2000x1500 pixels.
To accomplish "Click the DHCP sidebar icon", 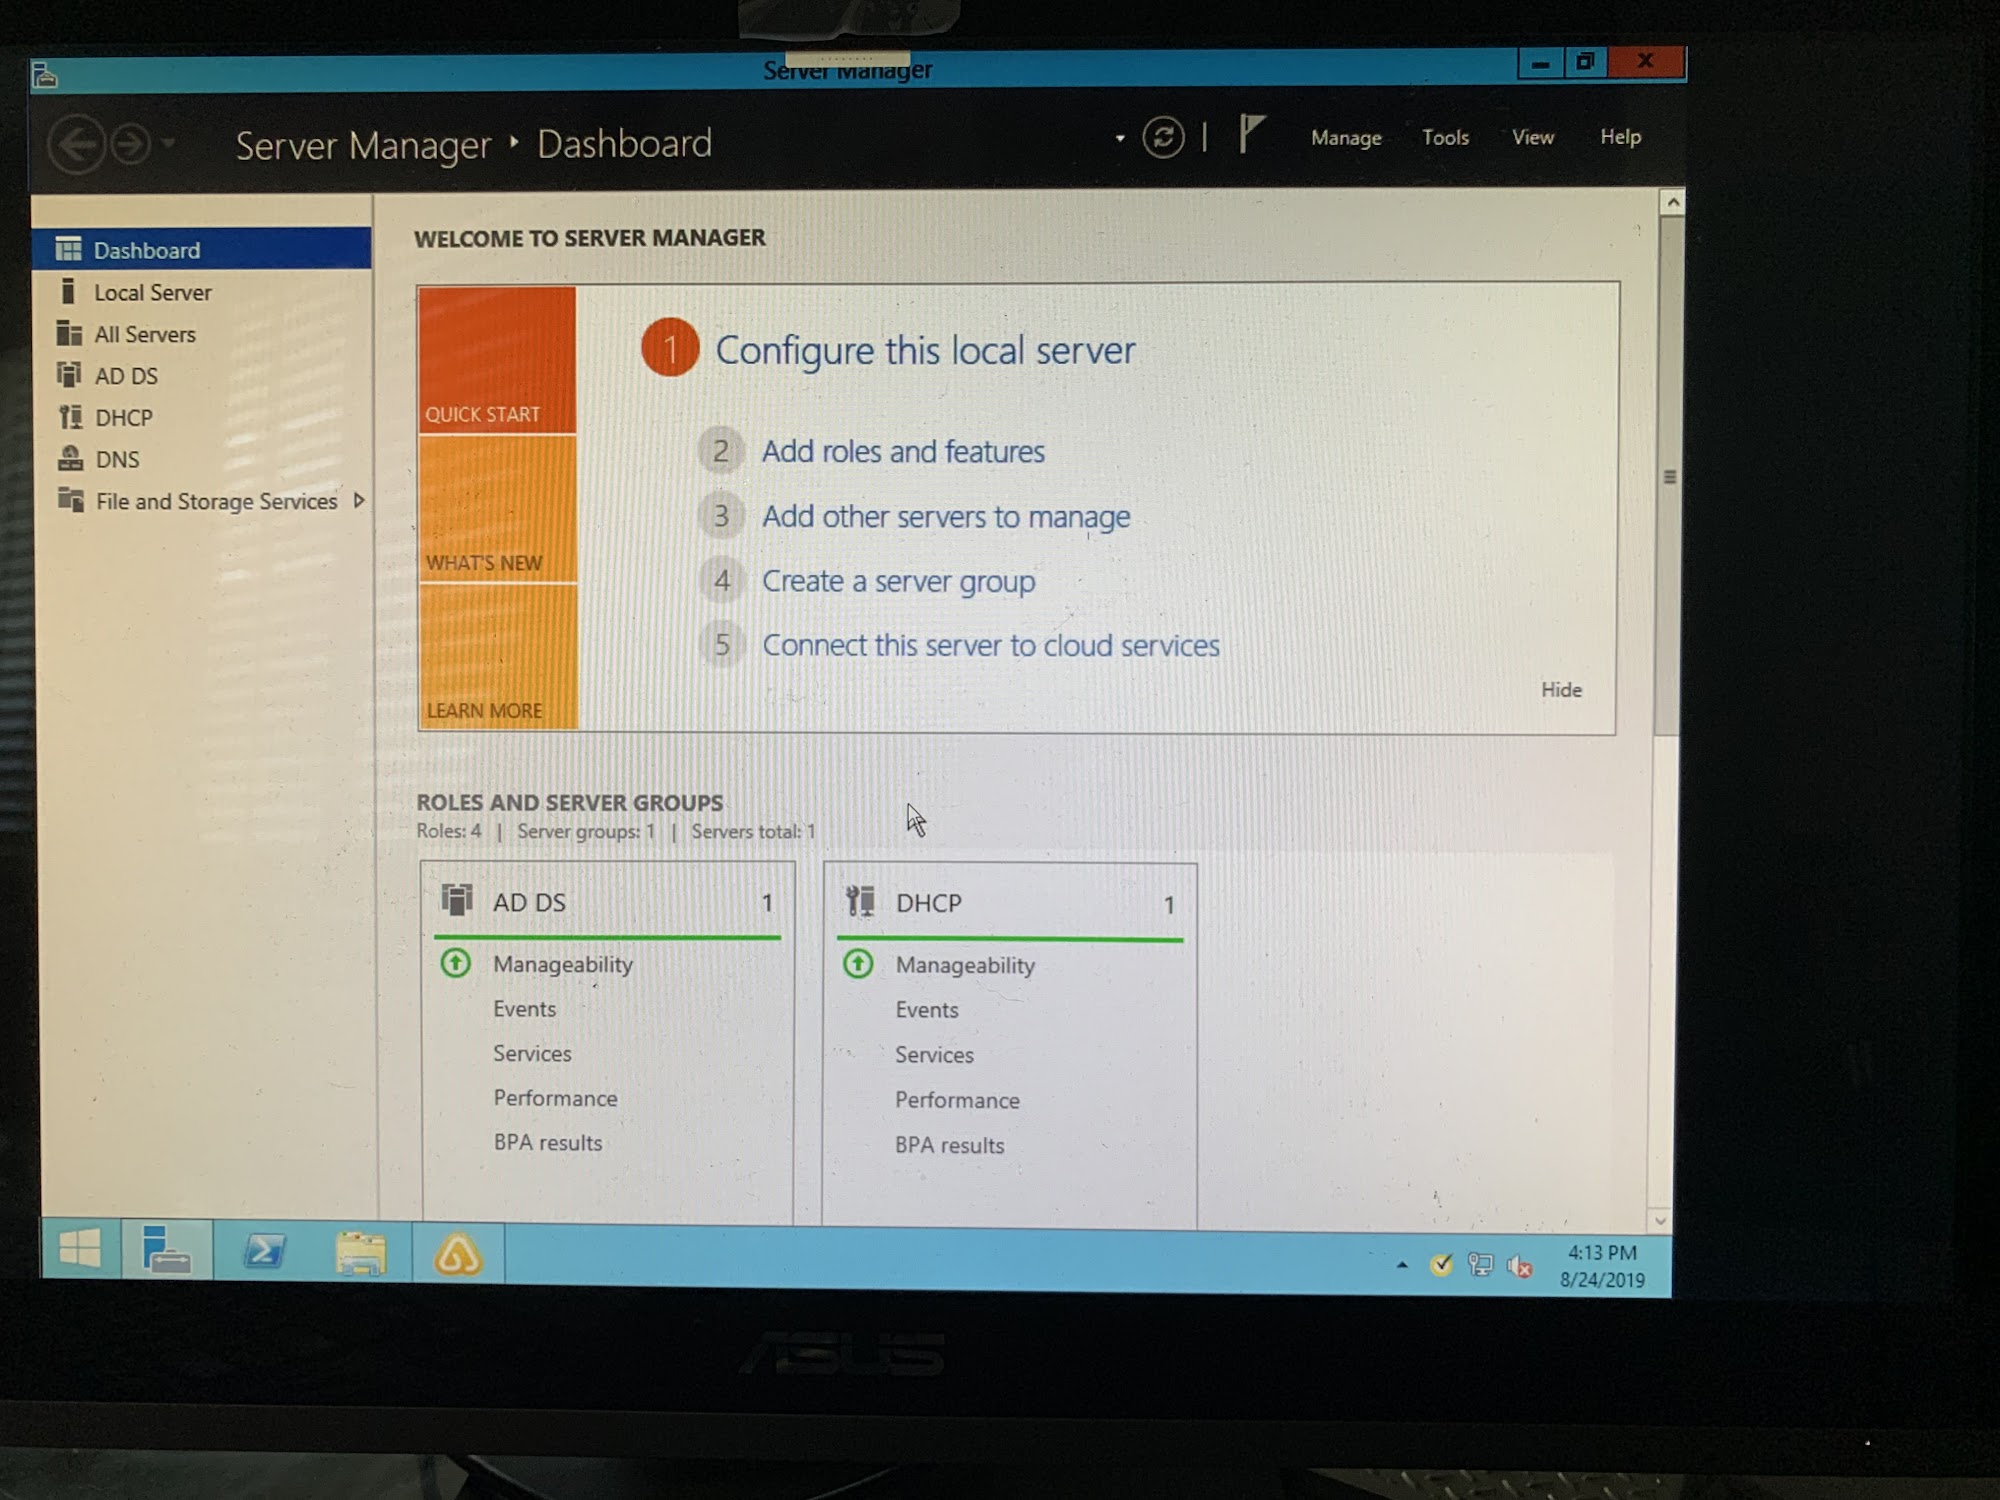I will point(70,416).
